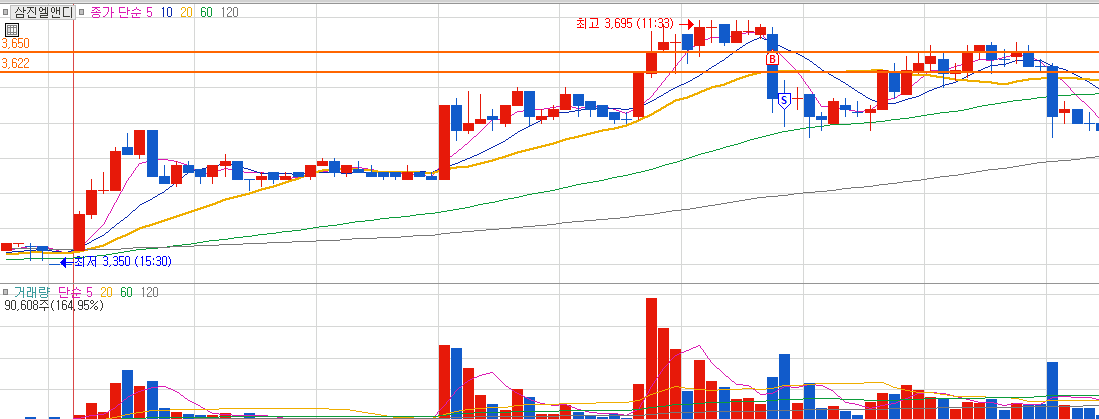Select the 거래량 volume indicator label
The height and width of the screenshot is (419, 1099).
32,291
